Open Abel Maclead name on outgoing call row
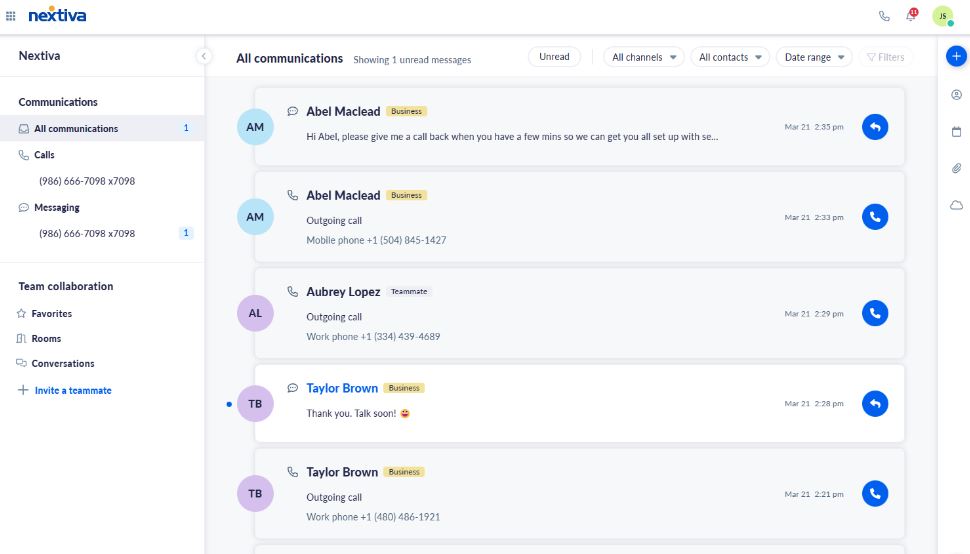This screenshot has width=970, height=554. pyautogui.click(x=343, y=195)
